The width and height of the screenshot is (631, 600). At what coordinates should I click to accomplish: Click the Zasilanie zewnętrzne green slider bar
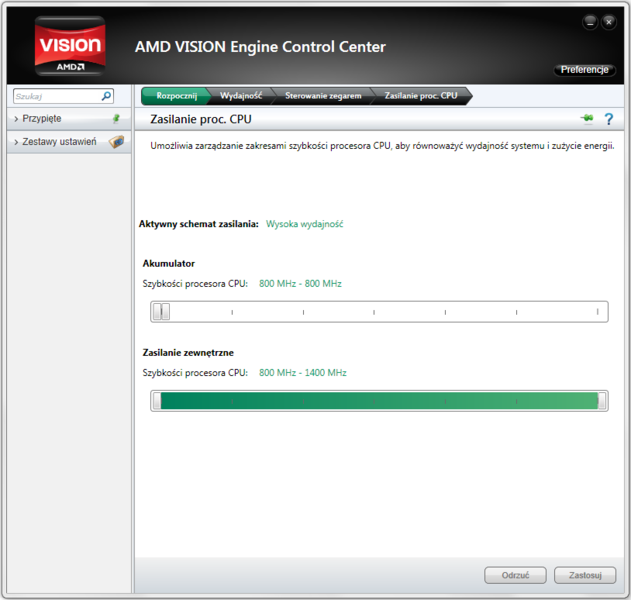tap(379, 401)
